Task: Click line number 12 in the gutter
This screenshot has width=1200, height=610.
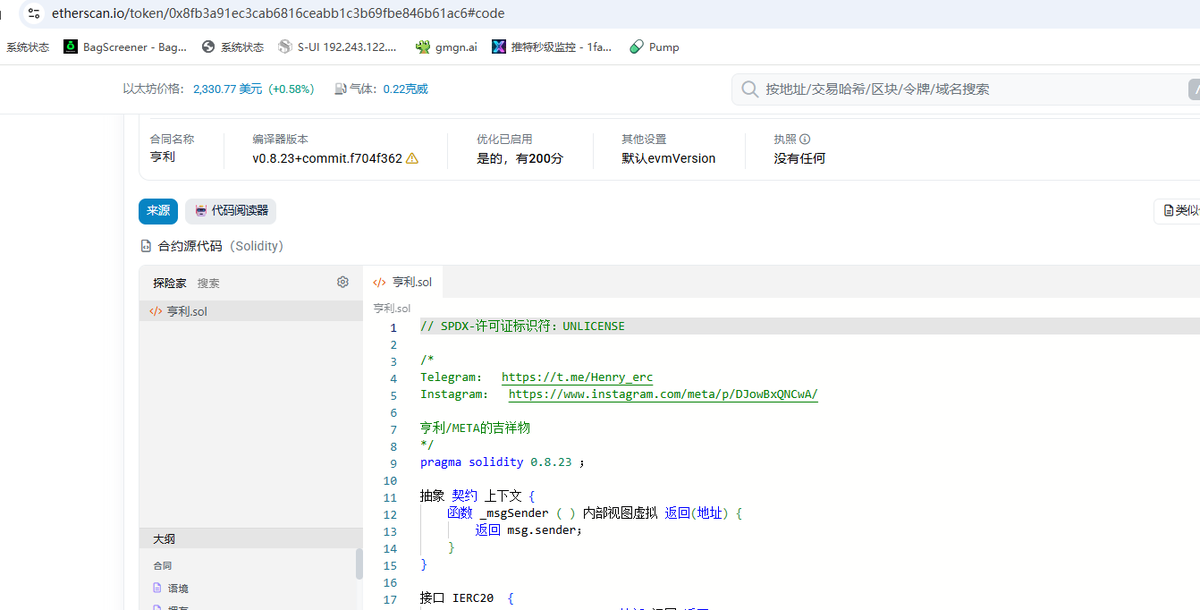Action: [389, 514]
